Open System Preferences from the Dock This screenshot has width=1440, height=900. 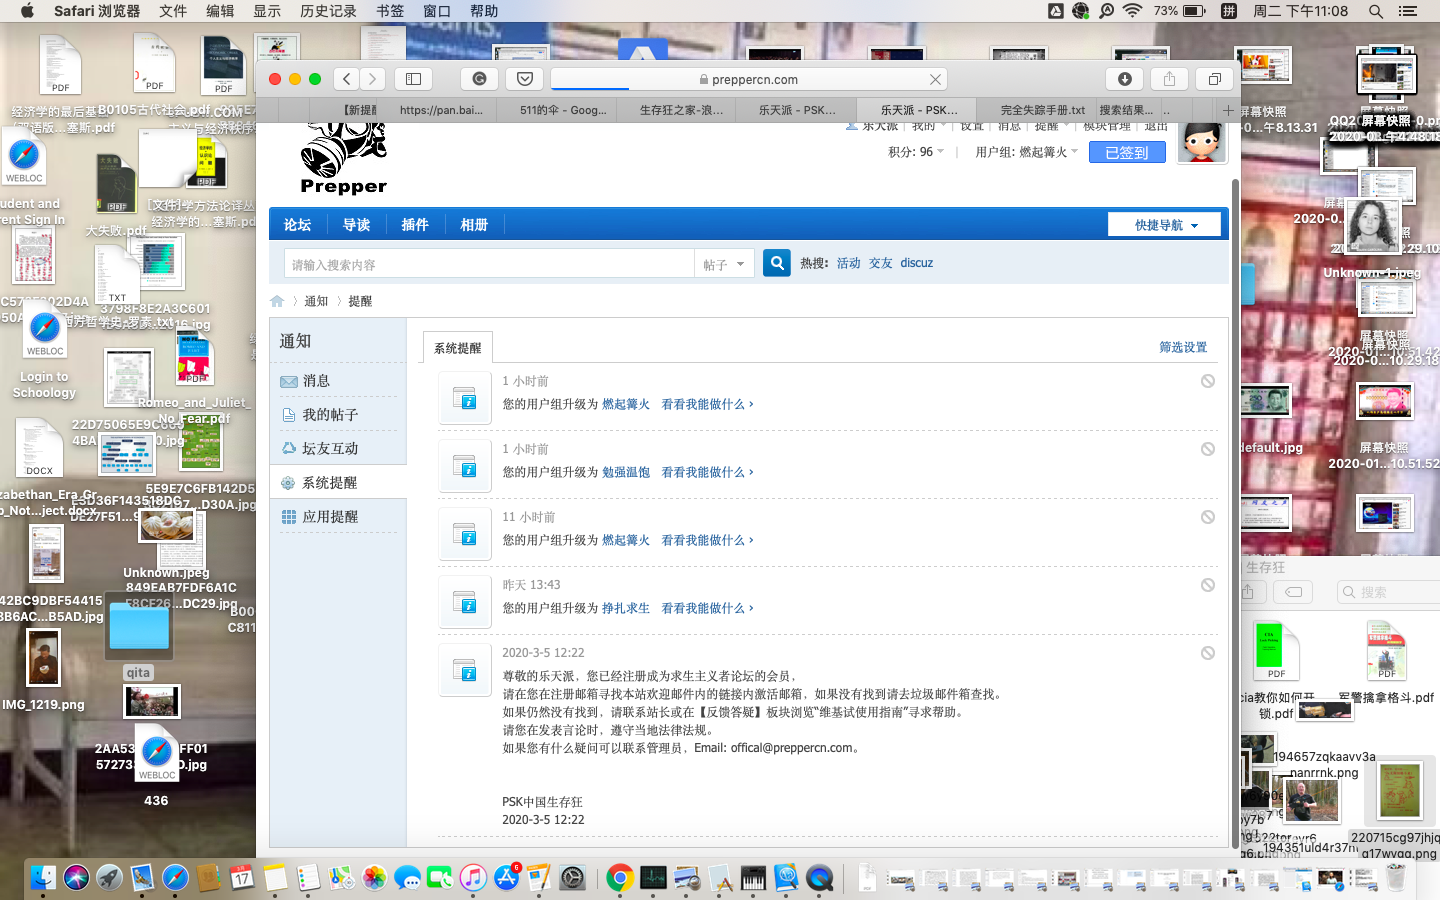click(x=573, y=878)
